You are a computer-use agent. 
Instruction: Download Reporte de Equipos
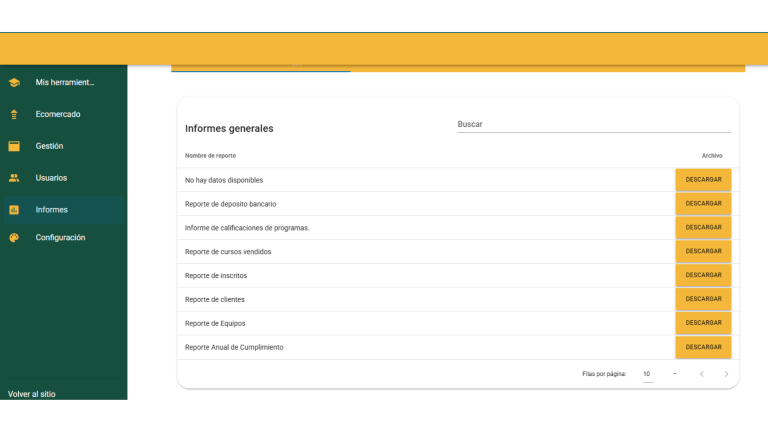(703, 323)
